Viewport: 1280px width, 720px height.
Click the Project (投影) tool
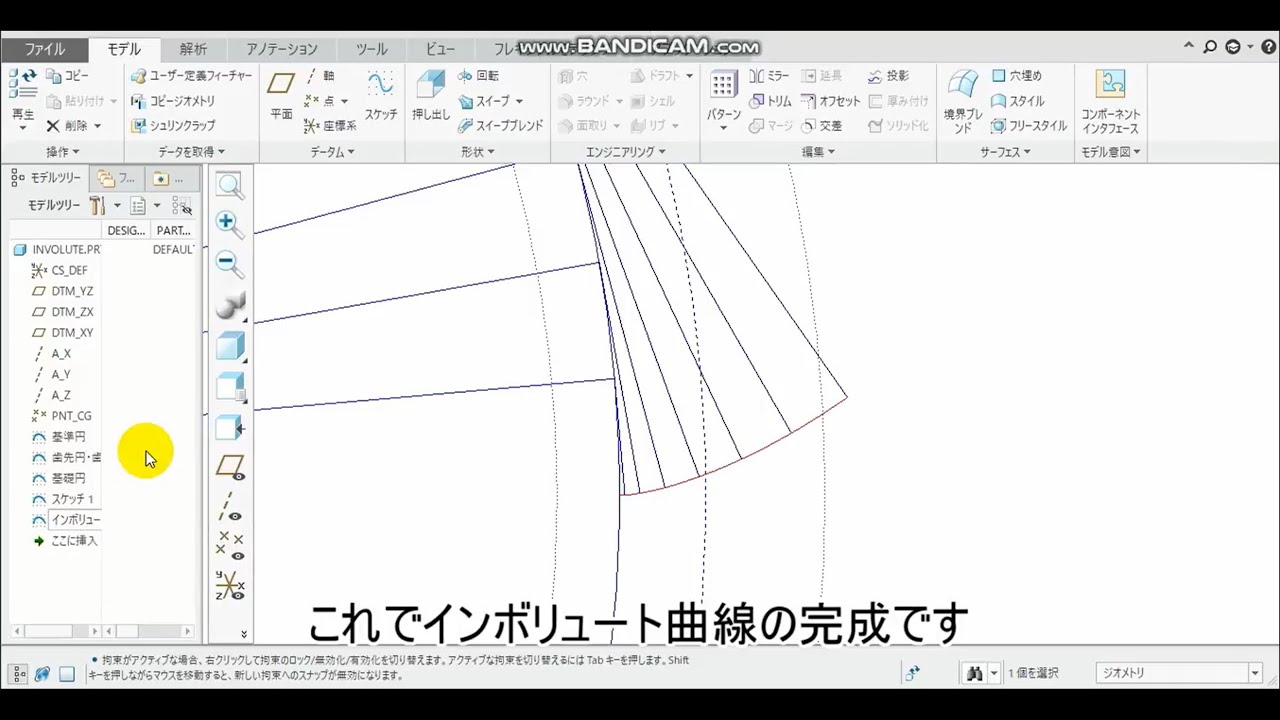pyautogui.click(x=888, y=76)
